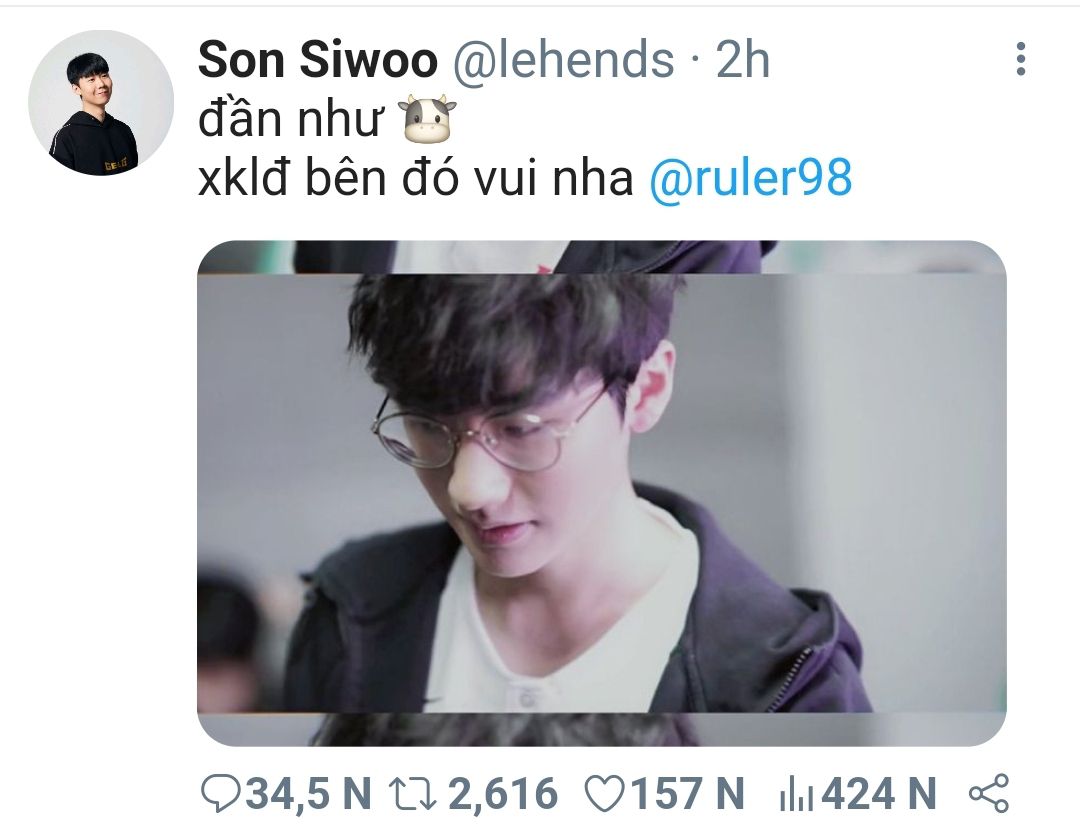1080x836 pixels.
Task: Click the text 'đần như' in tweet
Action: coord(291,118)
